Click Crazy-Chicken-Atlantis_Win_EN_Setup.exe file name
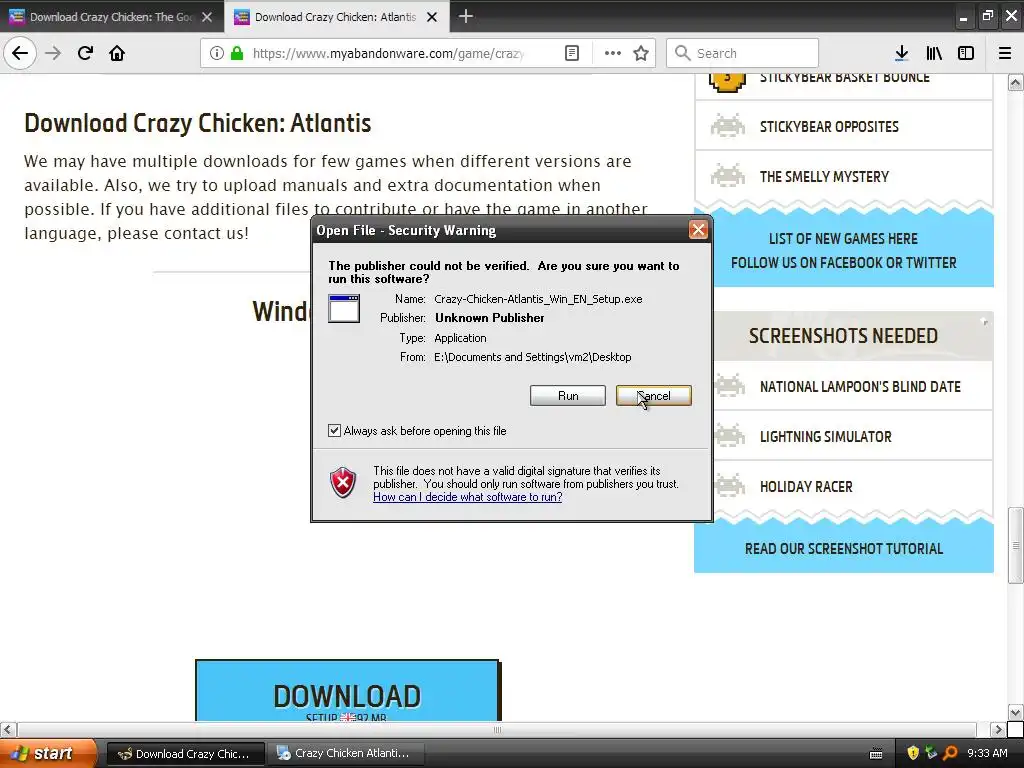This screenshot has height=768, width=1024. point(538,299)
